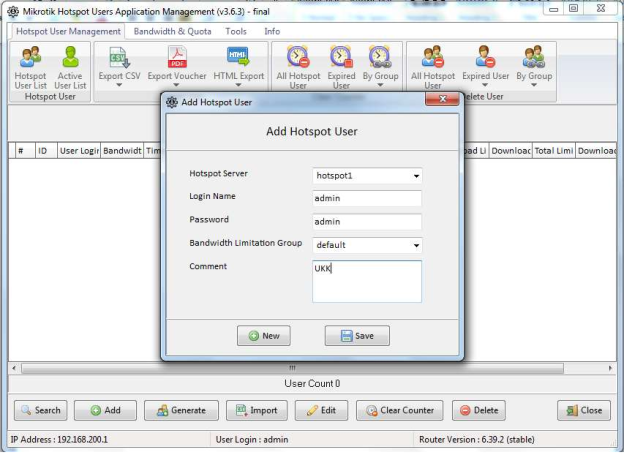625x453 pixels.
Task: Click the By Group clock icon
Action: 380,57
